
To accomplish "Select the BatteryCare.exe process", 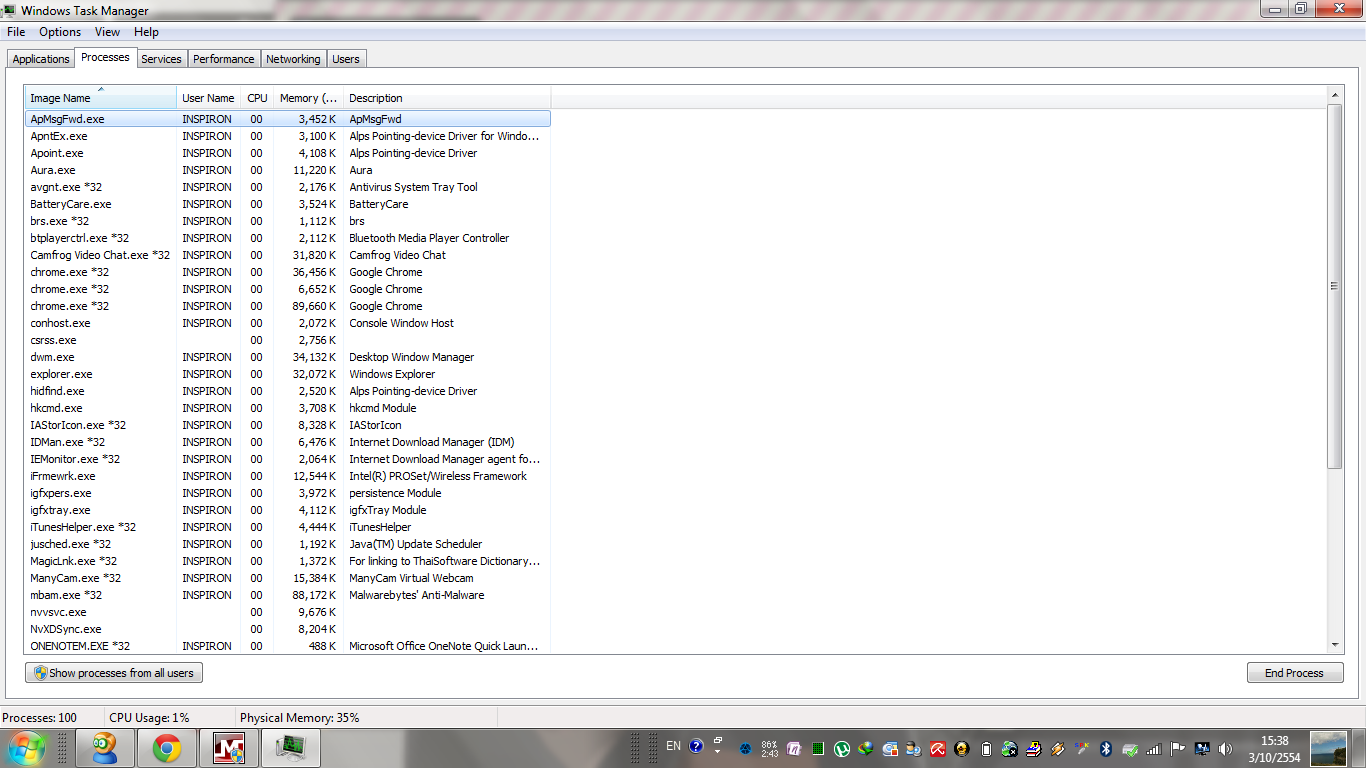I will point(288,204).
